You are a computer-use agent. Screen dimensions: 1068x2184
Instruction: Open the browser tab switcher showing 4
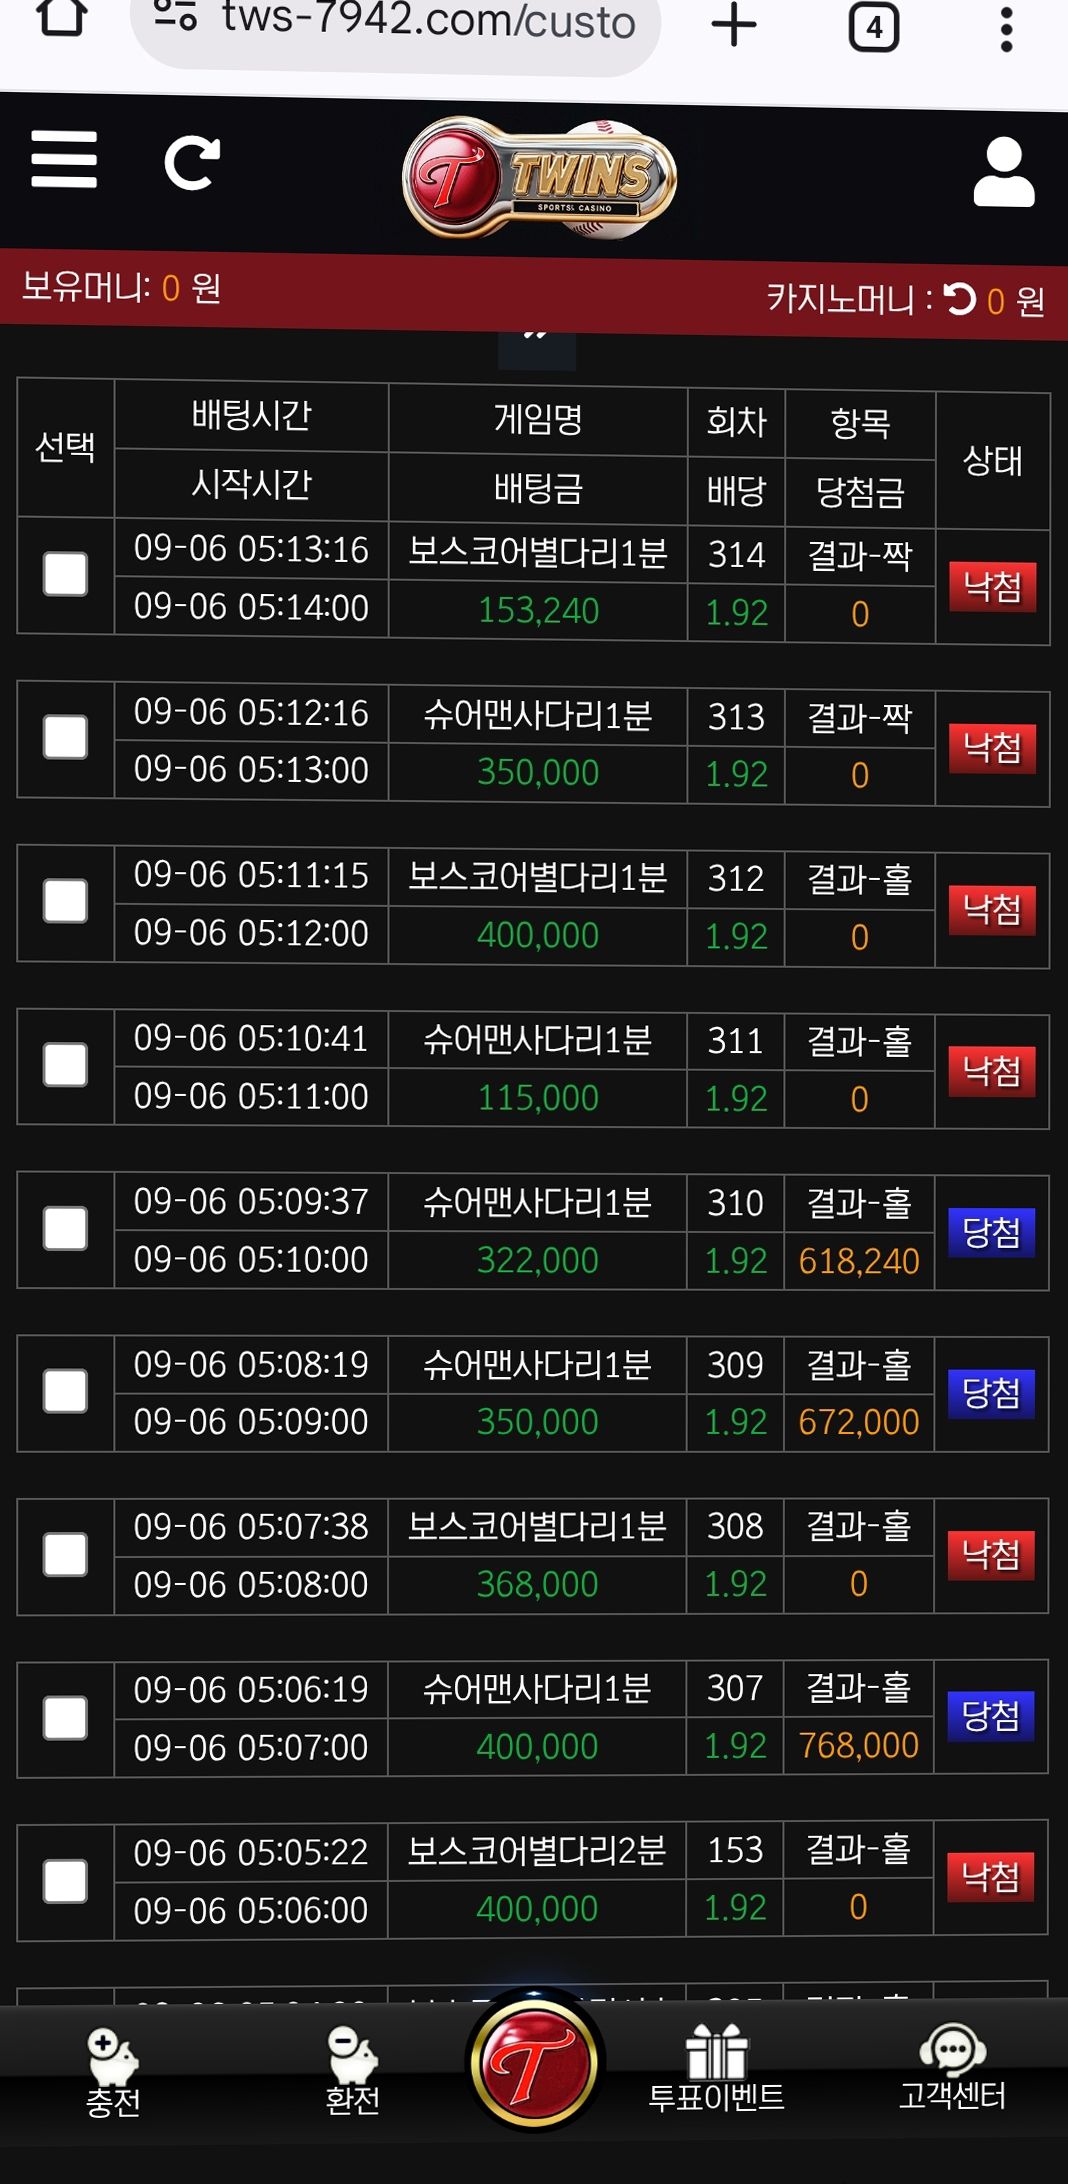point(874,28)
